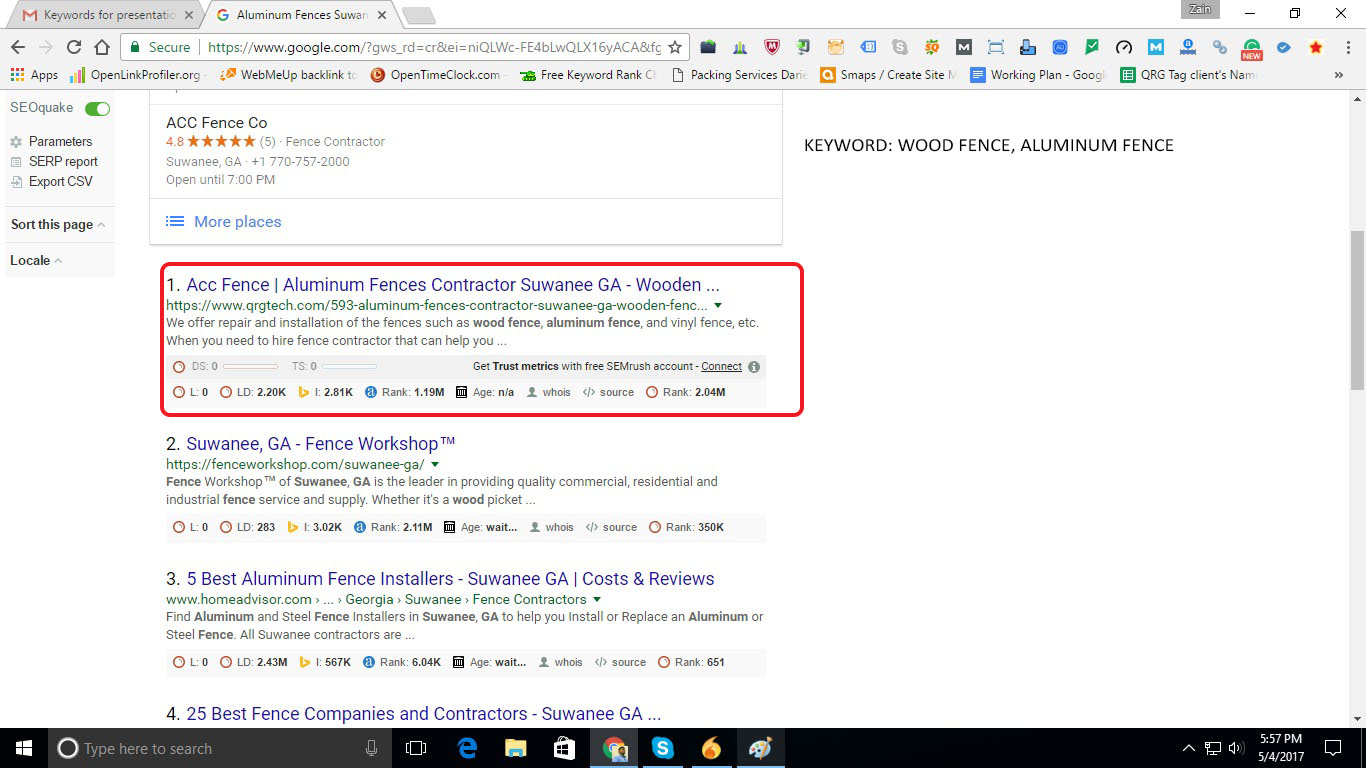The image size is (1366, 768).
Task: Click Connect link for SEMrush account
Action: tap(722, 367)
